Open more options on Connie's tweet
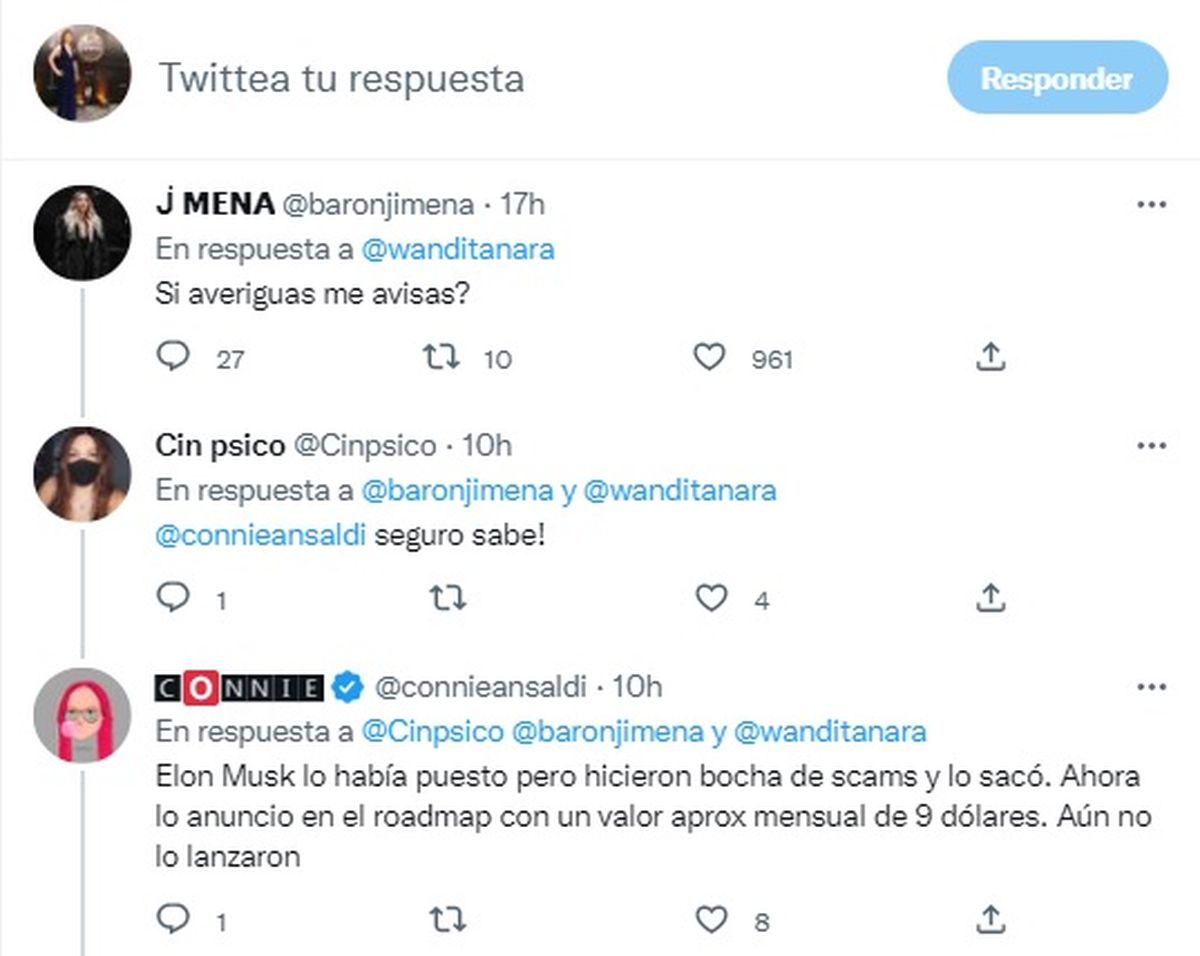The width and height of the screenshot is (1200, 956). [x=1152, y=687]
